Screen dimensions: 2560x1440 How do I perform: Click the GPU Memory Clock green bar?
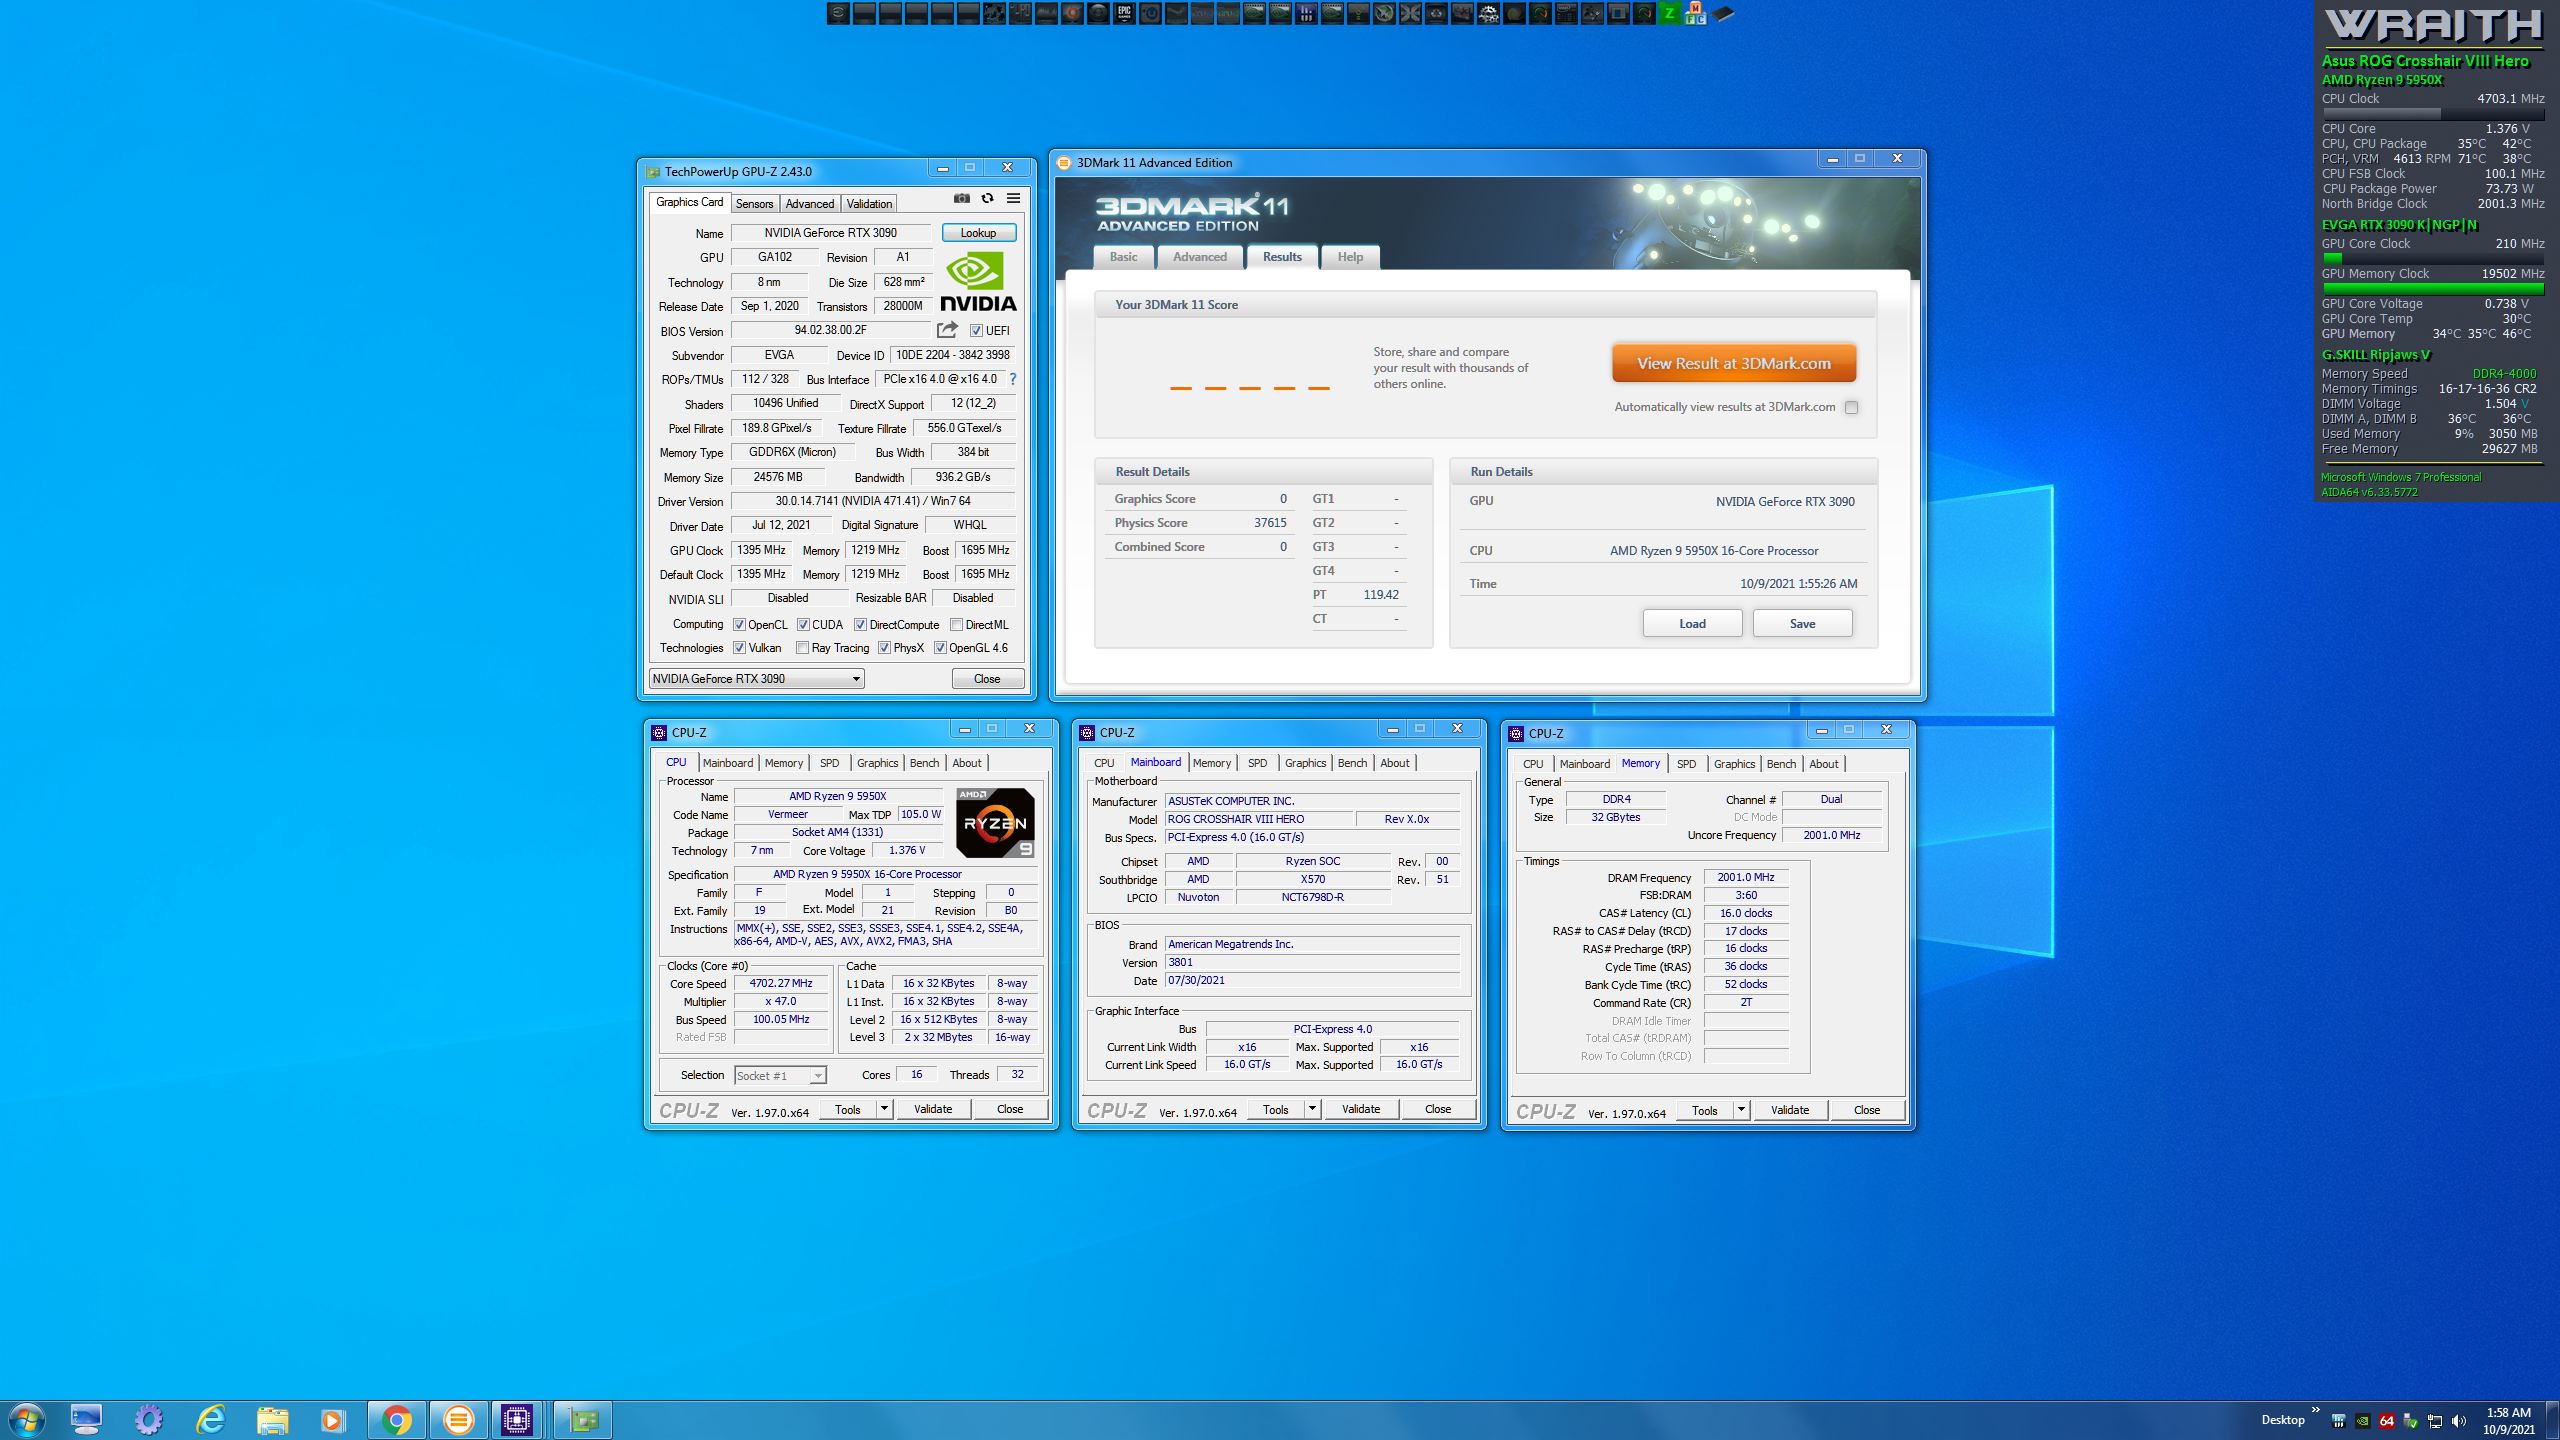point(2432,289)
